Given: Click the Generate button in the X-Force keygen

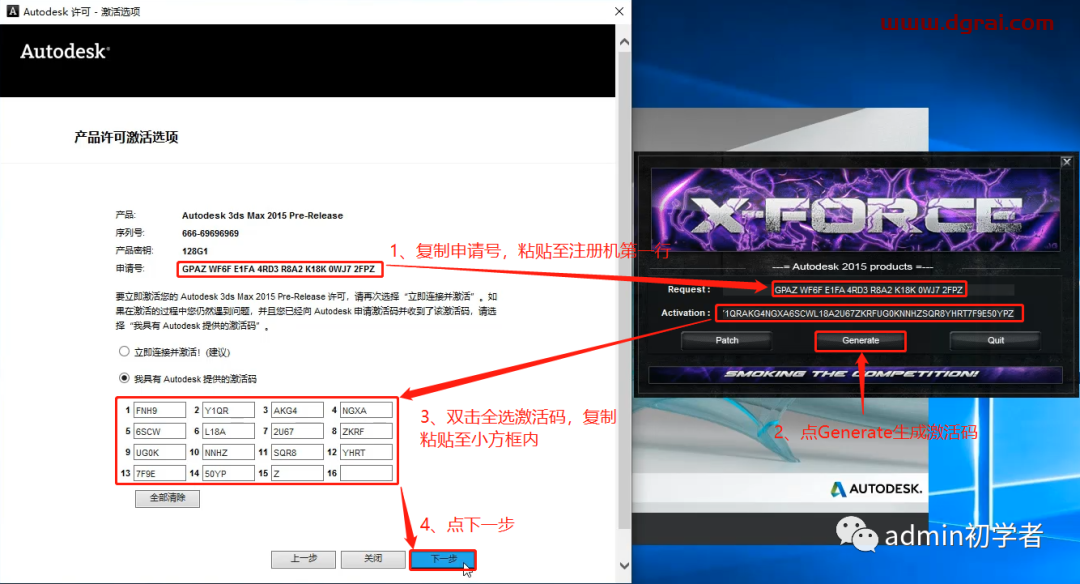Looking at the screenshot, I should tap(860, 341).
